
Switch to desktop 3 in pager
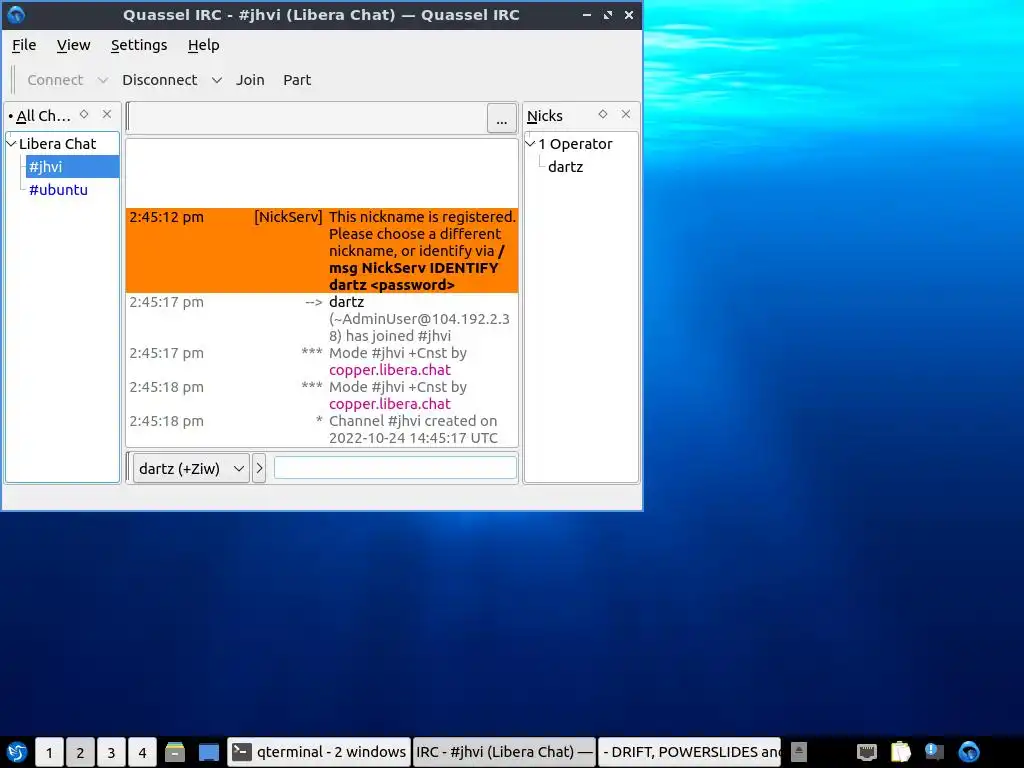[111, 752]
